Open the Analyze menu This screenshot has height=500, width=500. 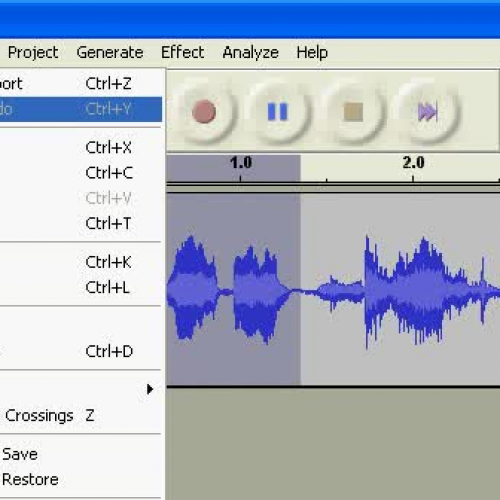coord(250,53)
